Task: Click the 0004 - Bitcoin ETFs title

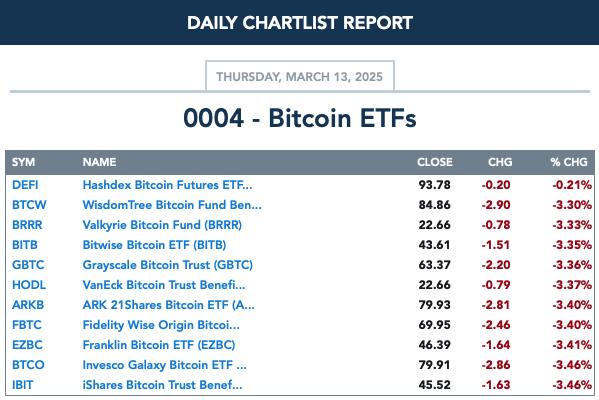Action: (x=300, y=118)
